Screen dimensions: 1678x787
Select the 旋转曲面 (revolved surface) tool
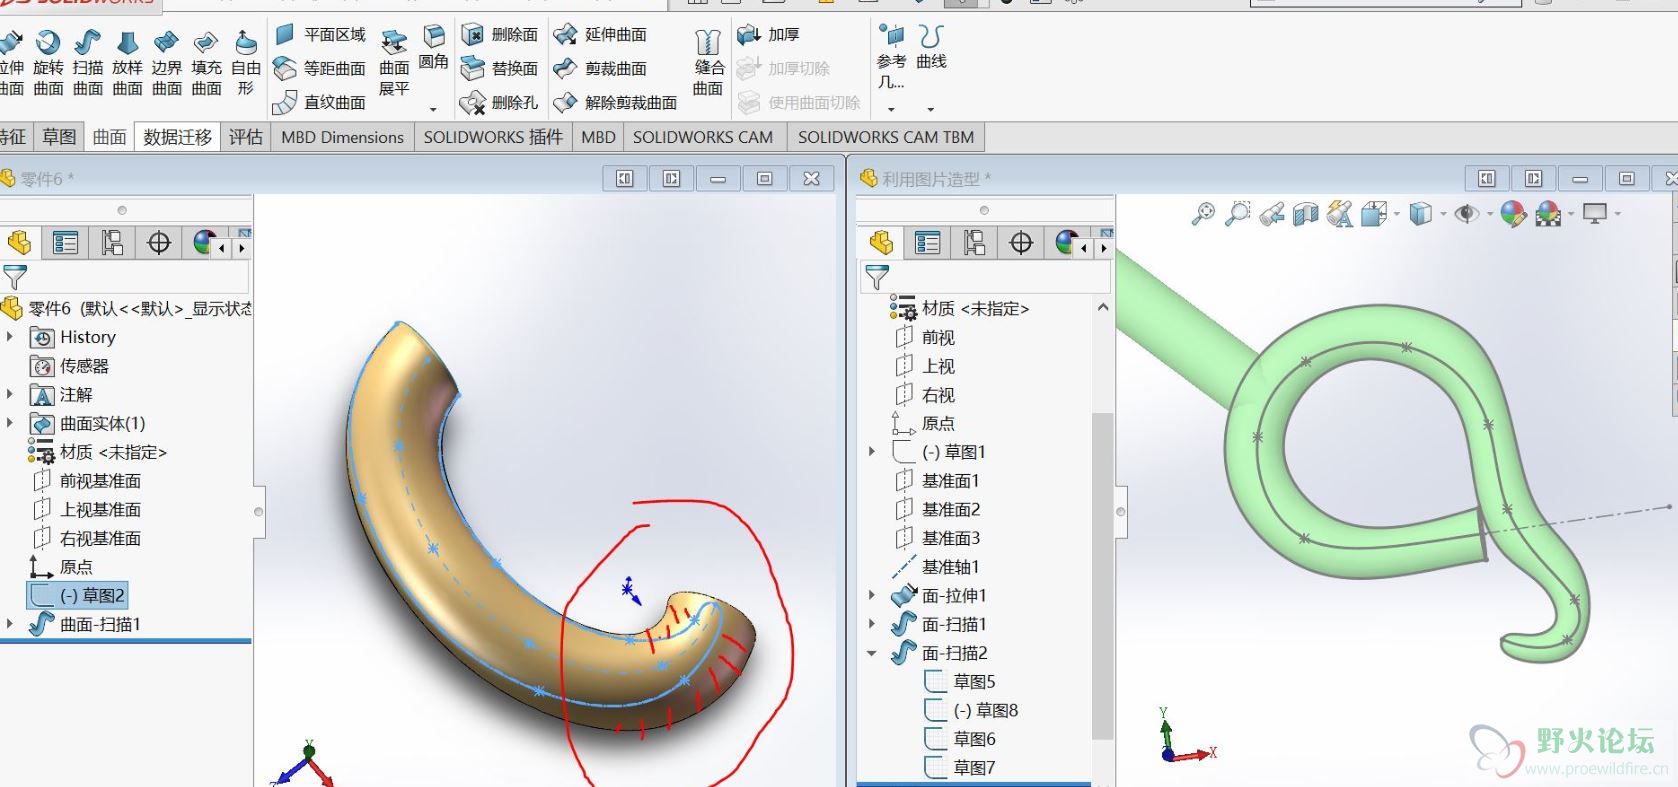48,63
